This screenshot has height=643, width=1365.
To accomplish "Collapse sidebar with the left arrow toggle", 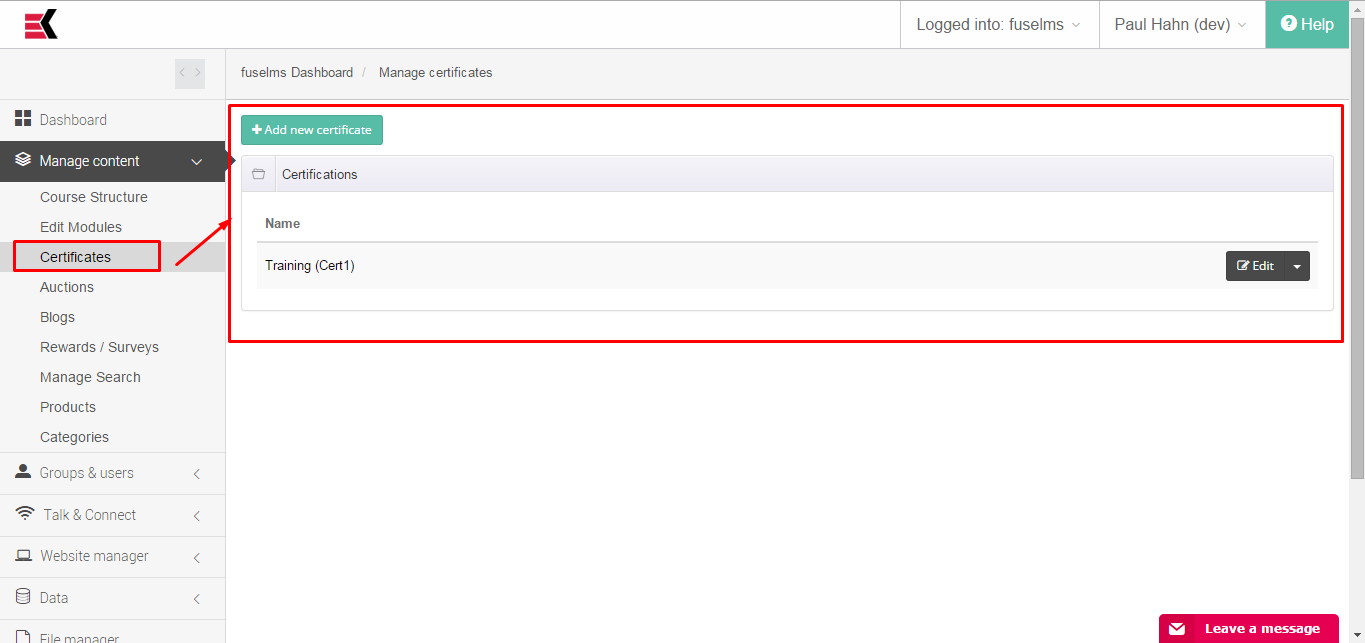I will tap(182, 73).
